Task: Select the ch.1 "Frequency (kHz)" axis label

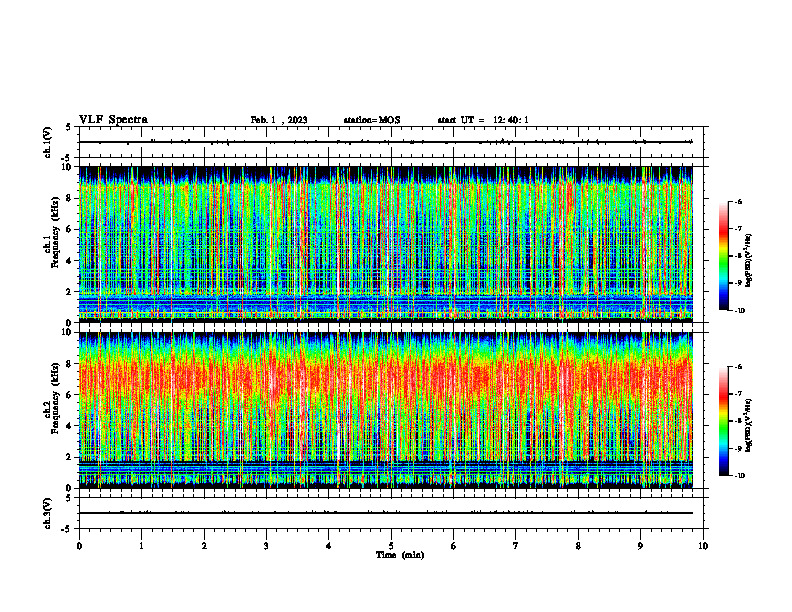Action: click(x=55, y=231)
